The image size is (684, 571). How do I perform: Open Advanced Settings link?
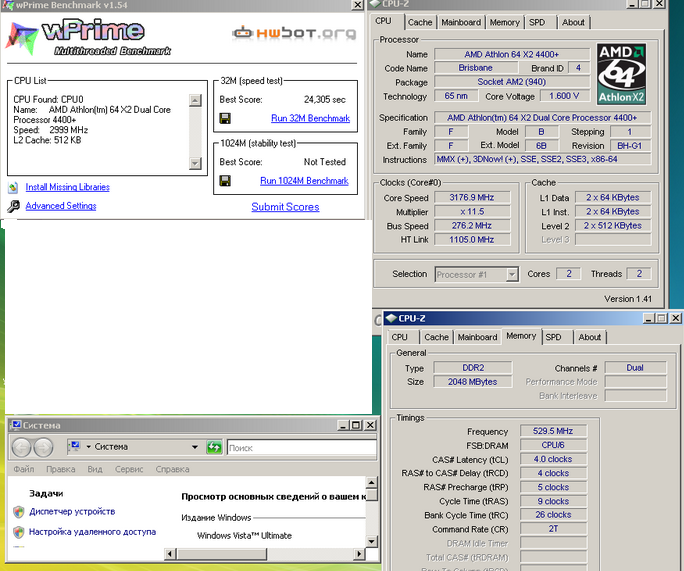pyautogui.click(x=61, y=206)
